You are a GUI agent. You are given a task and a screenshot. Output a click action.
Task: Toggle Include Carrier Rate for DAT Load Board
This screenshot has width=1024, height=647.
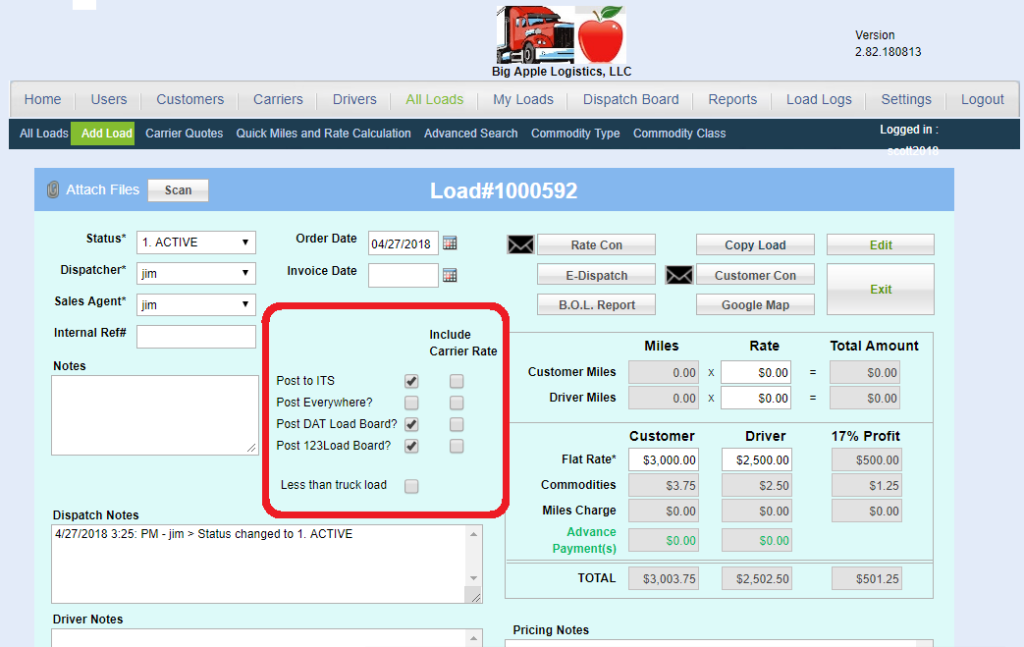(456, 425)
